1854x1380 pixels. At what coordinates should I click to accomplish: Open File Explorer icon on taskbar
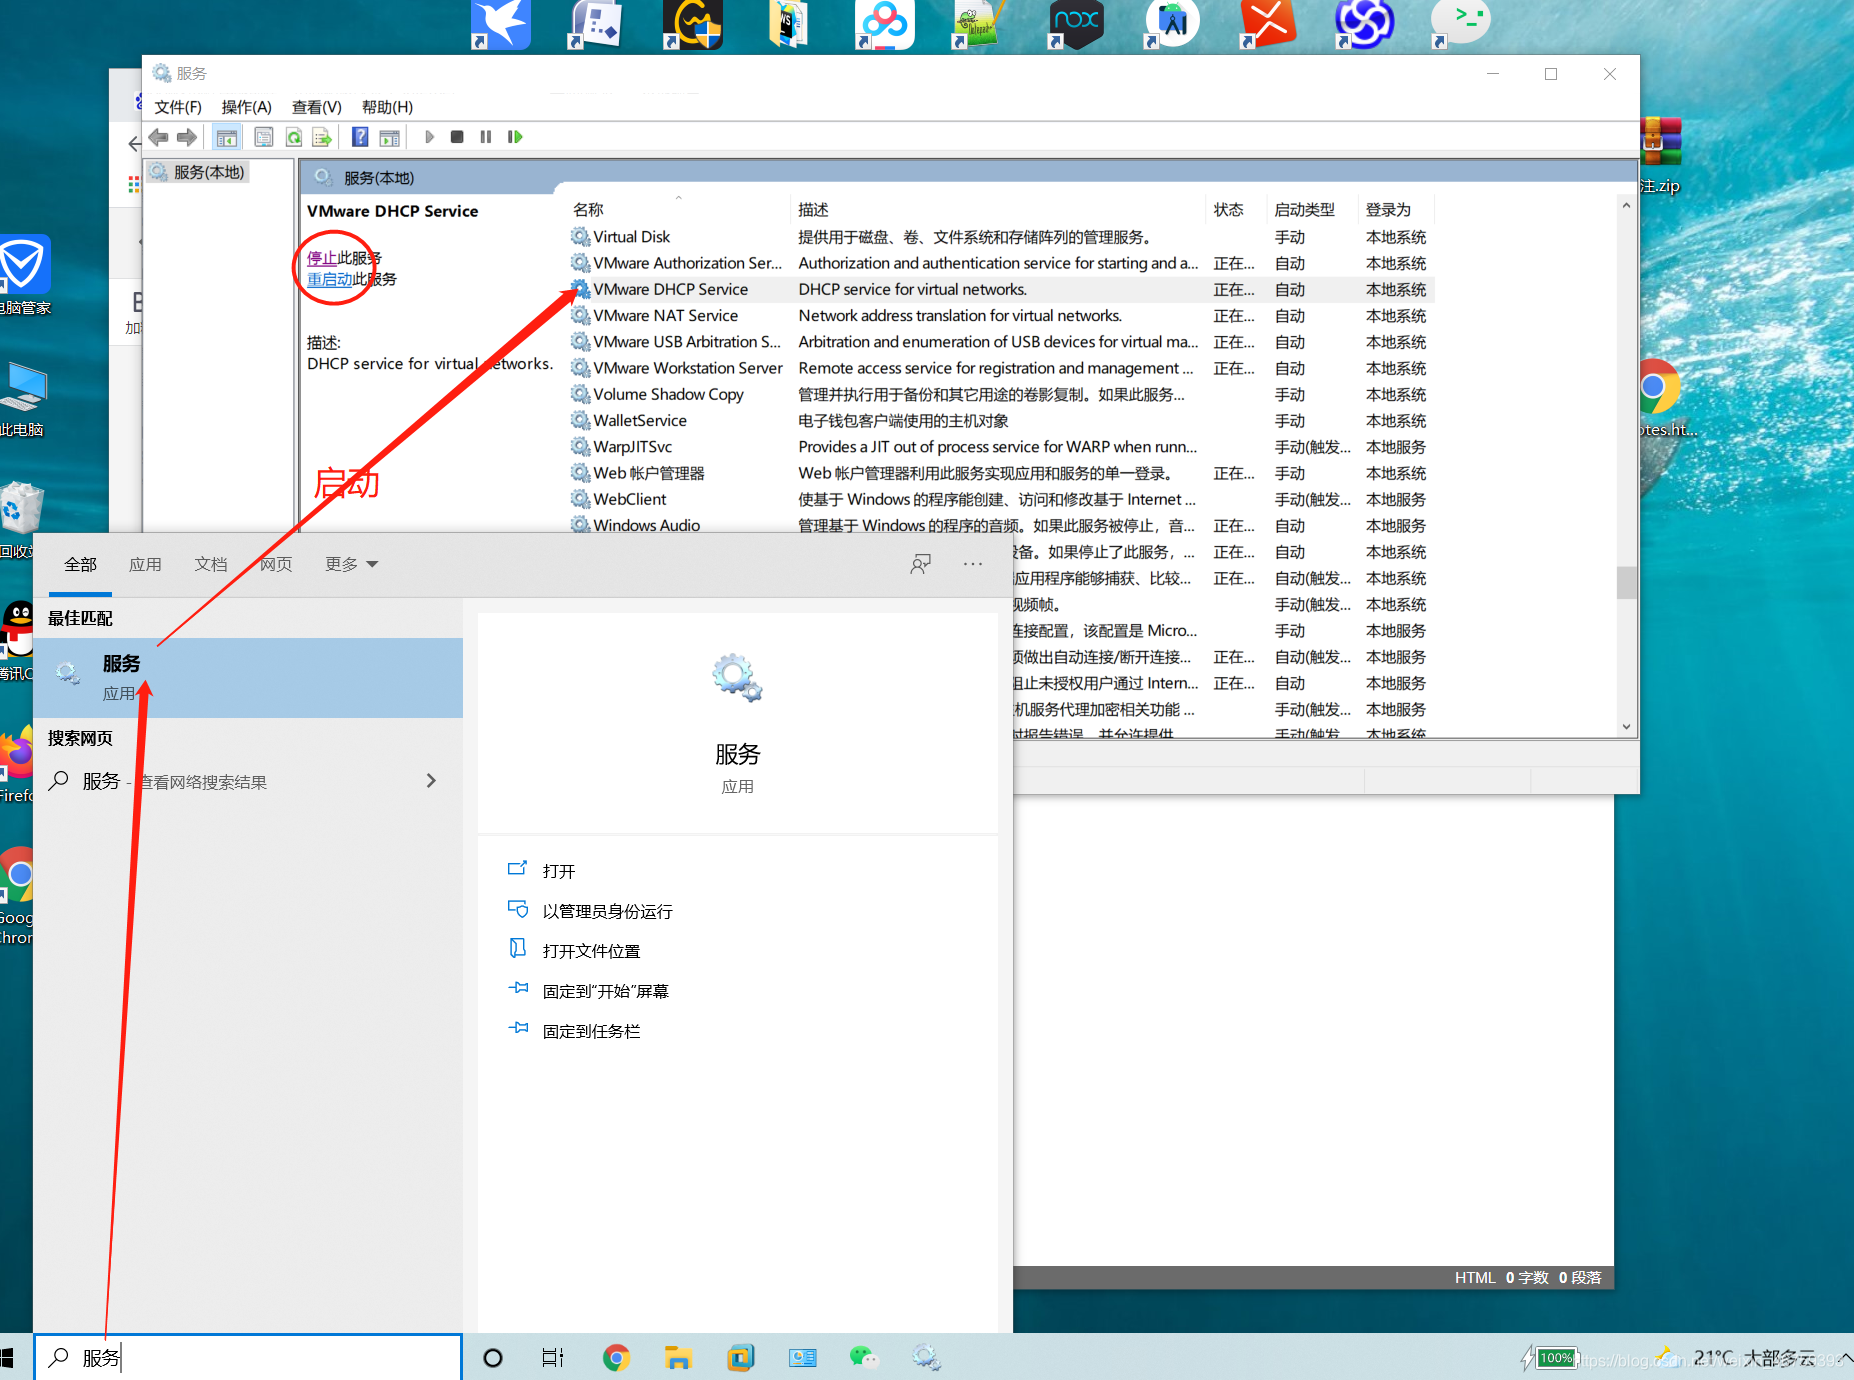678,1357
